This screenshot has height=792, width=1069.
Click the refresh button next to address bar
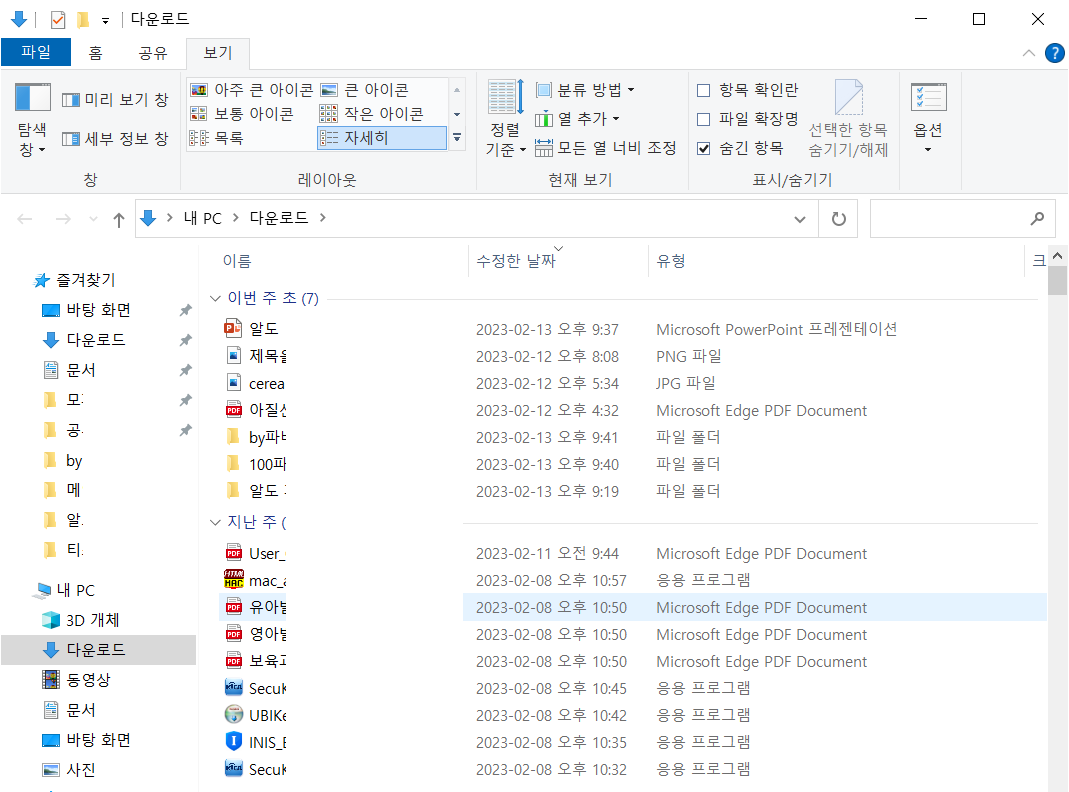click(x=838, y=218)
